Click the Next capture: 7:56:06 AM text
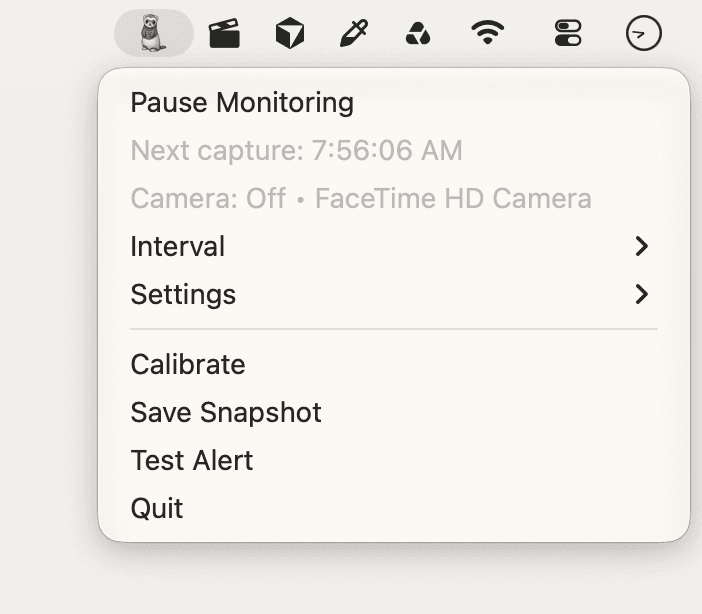This screenshot has width=702, height=614. [x=296, y=150]
